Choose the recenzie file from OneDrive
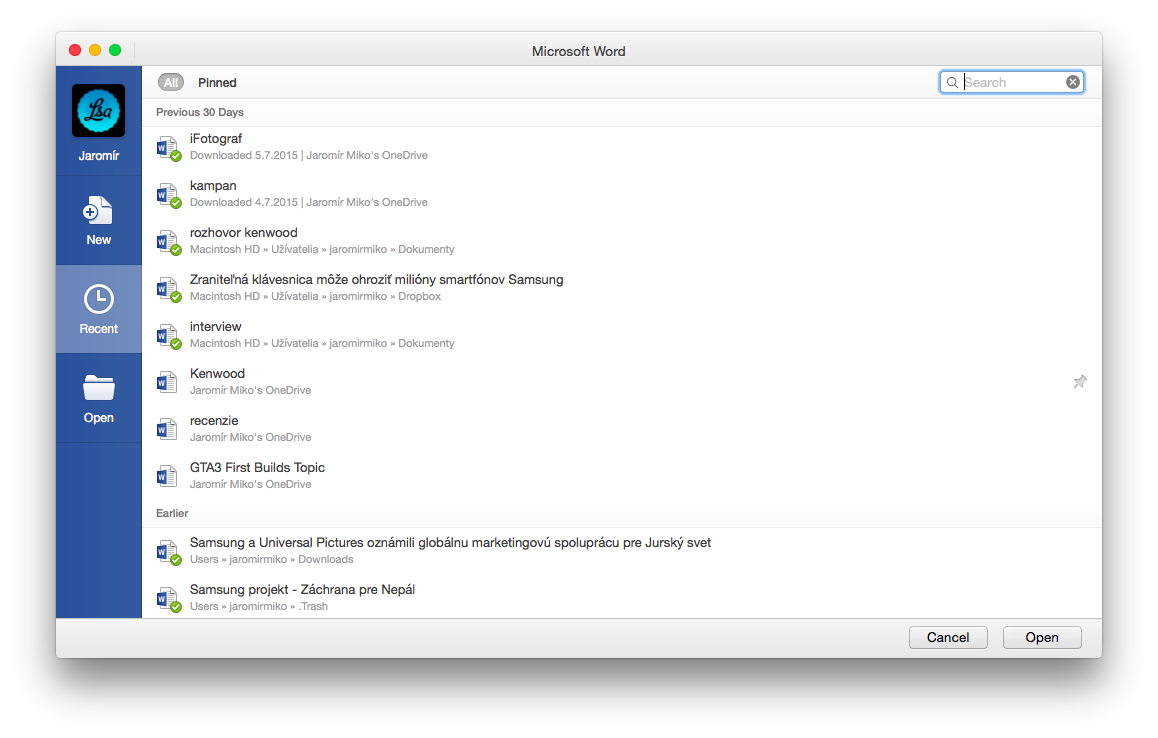 point(214,421)
